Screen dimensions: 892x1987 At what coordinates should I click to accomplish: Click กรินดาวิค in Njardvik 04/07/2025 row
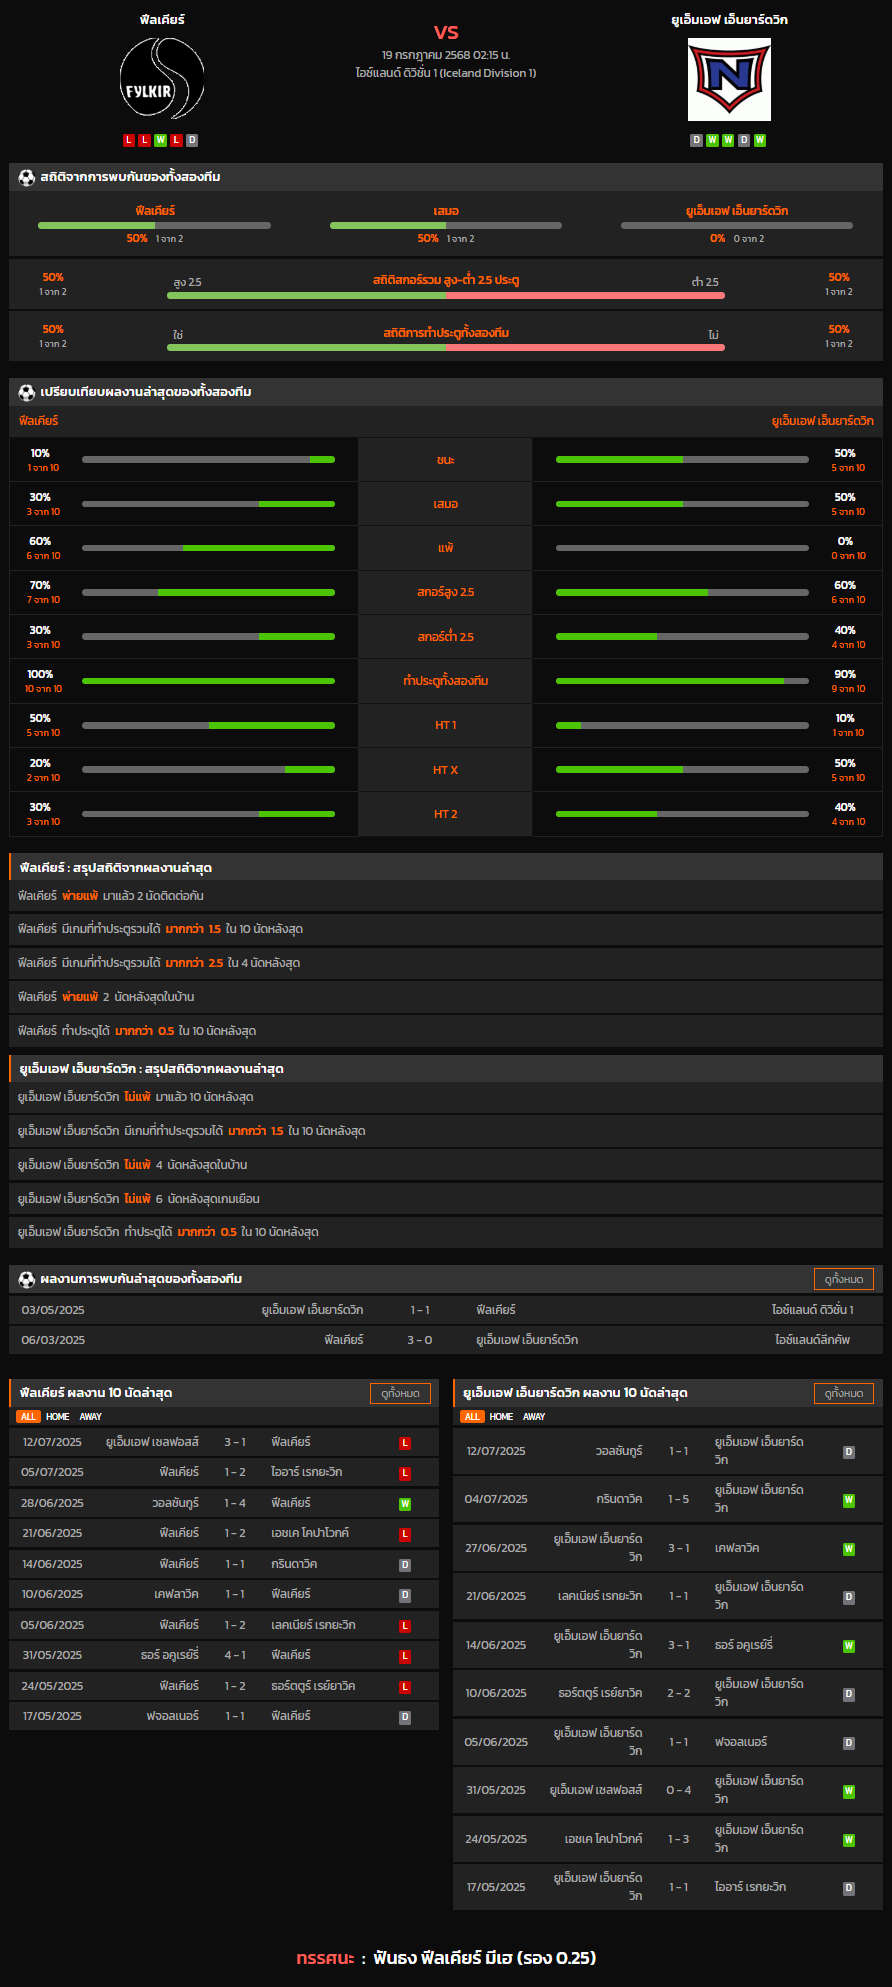(619, 1499)
